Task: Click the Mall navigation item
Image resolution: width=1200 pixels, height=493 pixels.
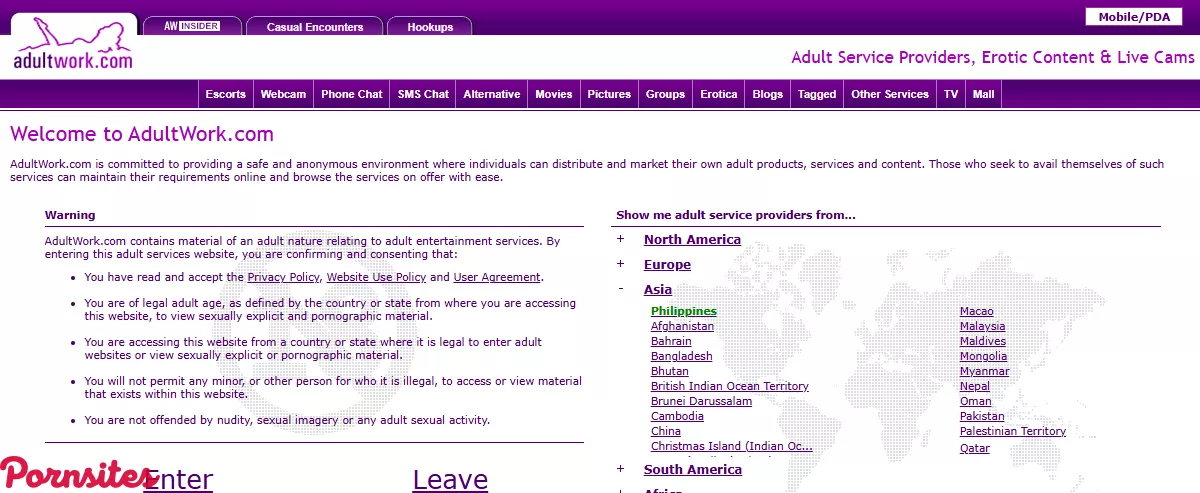Action: (x=983, y=94)
